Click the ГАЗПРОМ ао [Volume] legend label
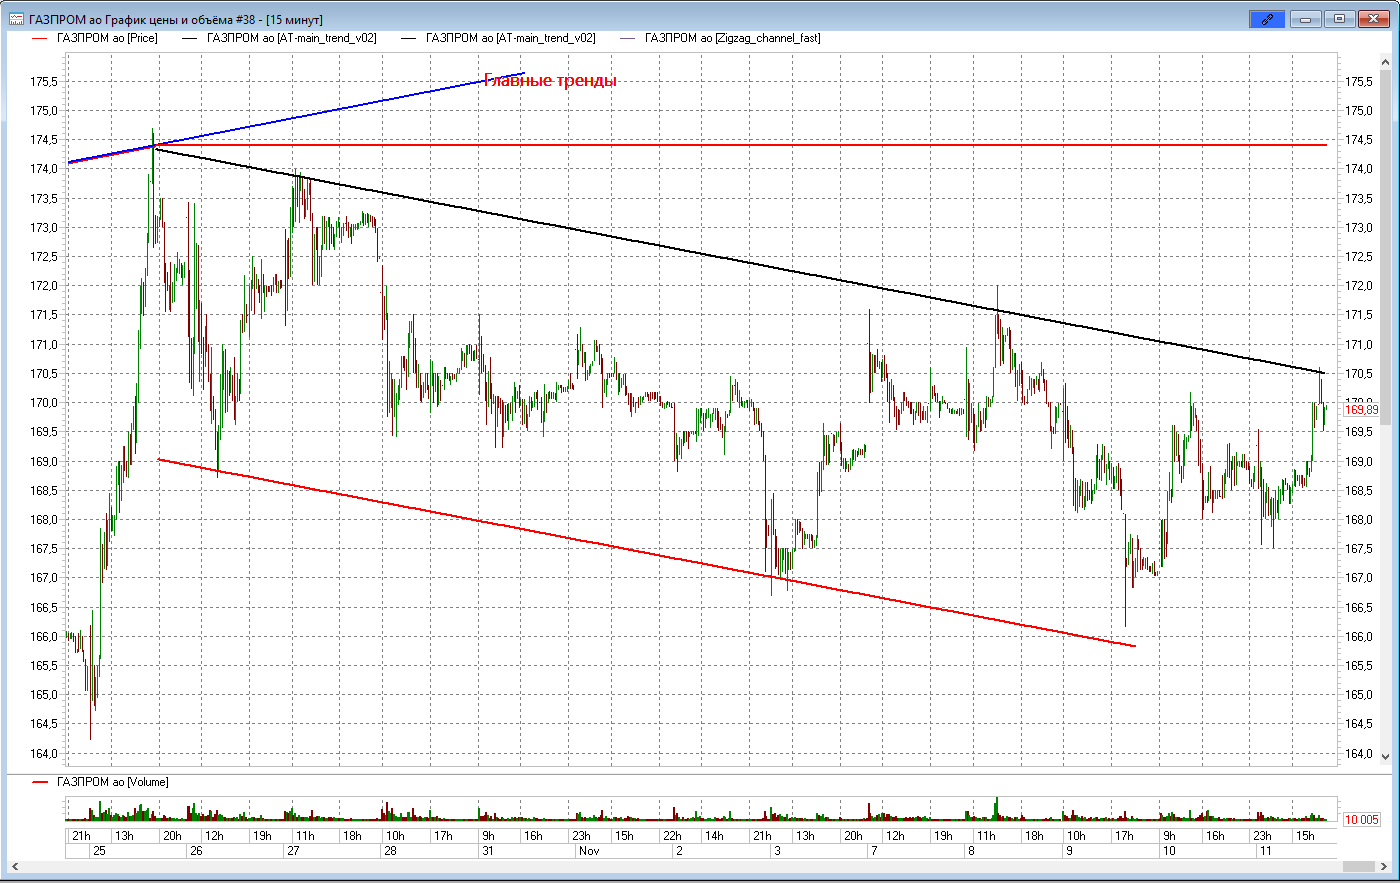 [112, 782]
